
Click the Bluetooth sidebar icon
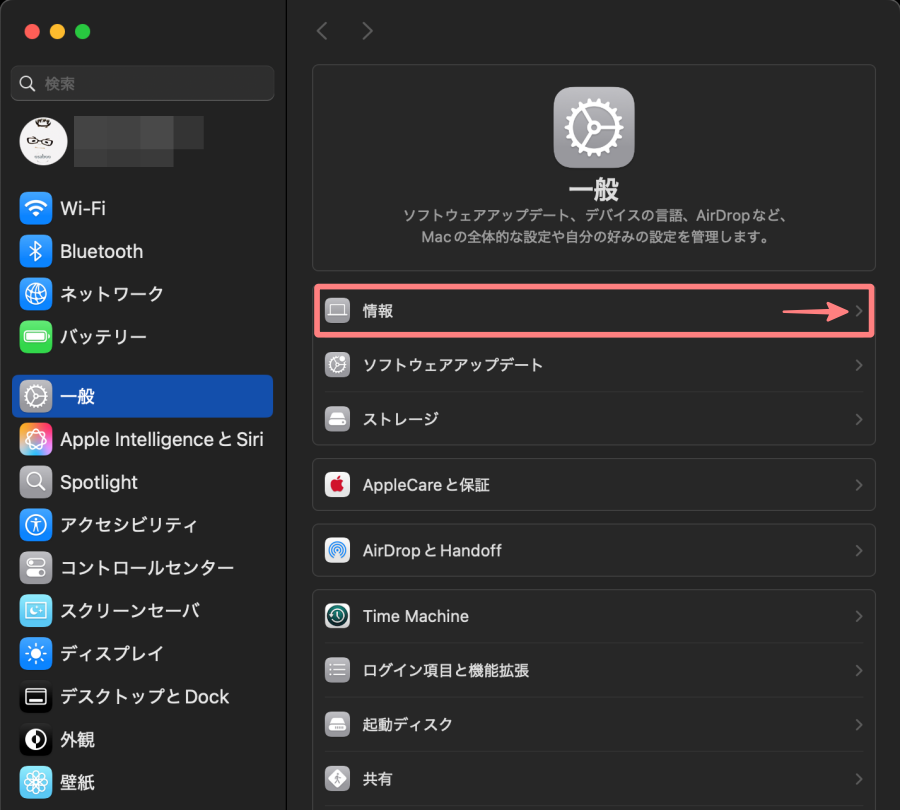pos(36,251)
